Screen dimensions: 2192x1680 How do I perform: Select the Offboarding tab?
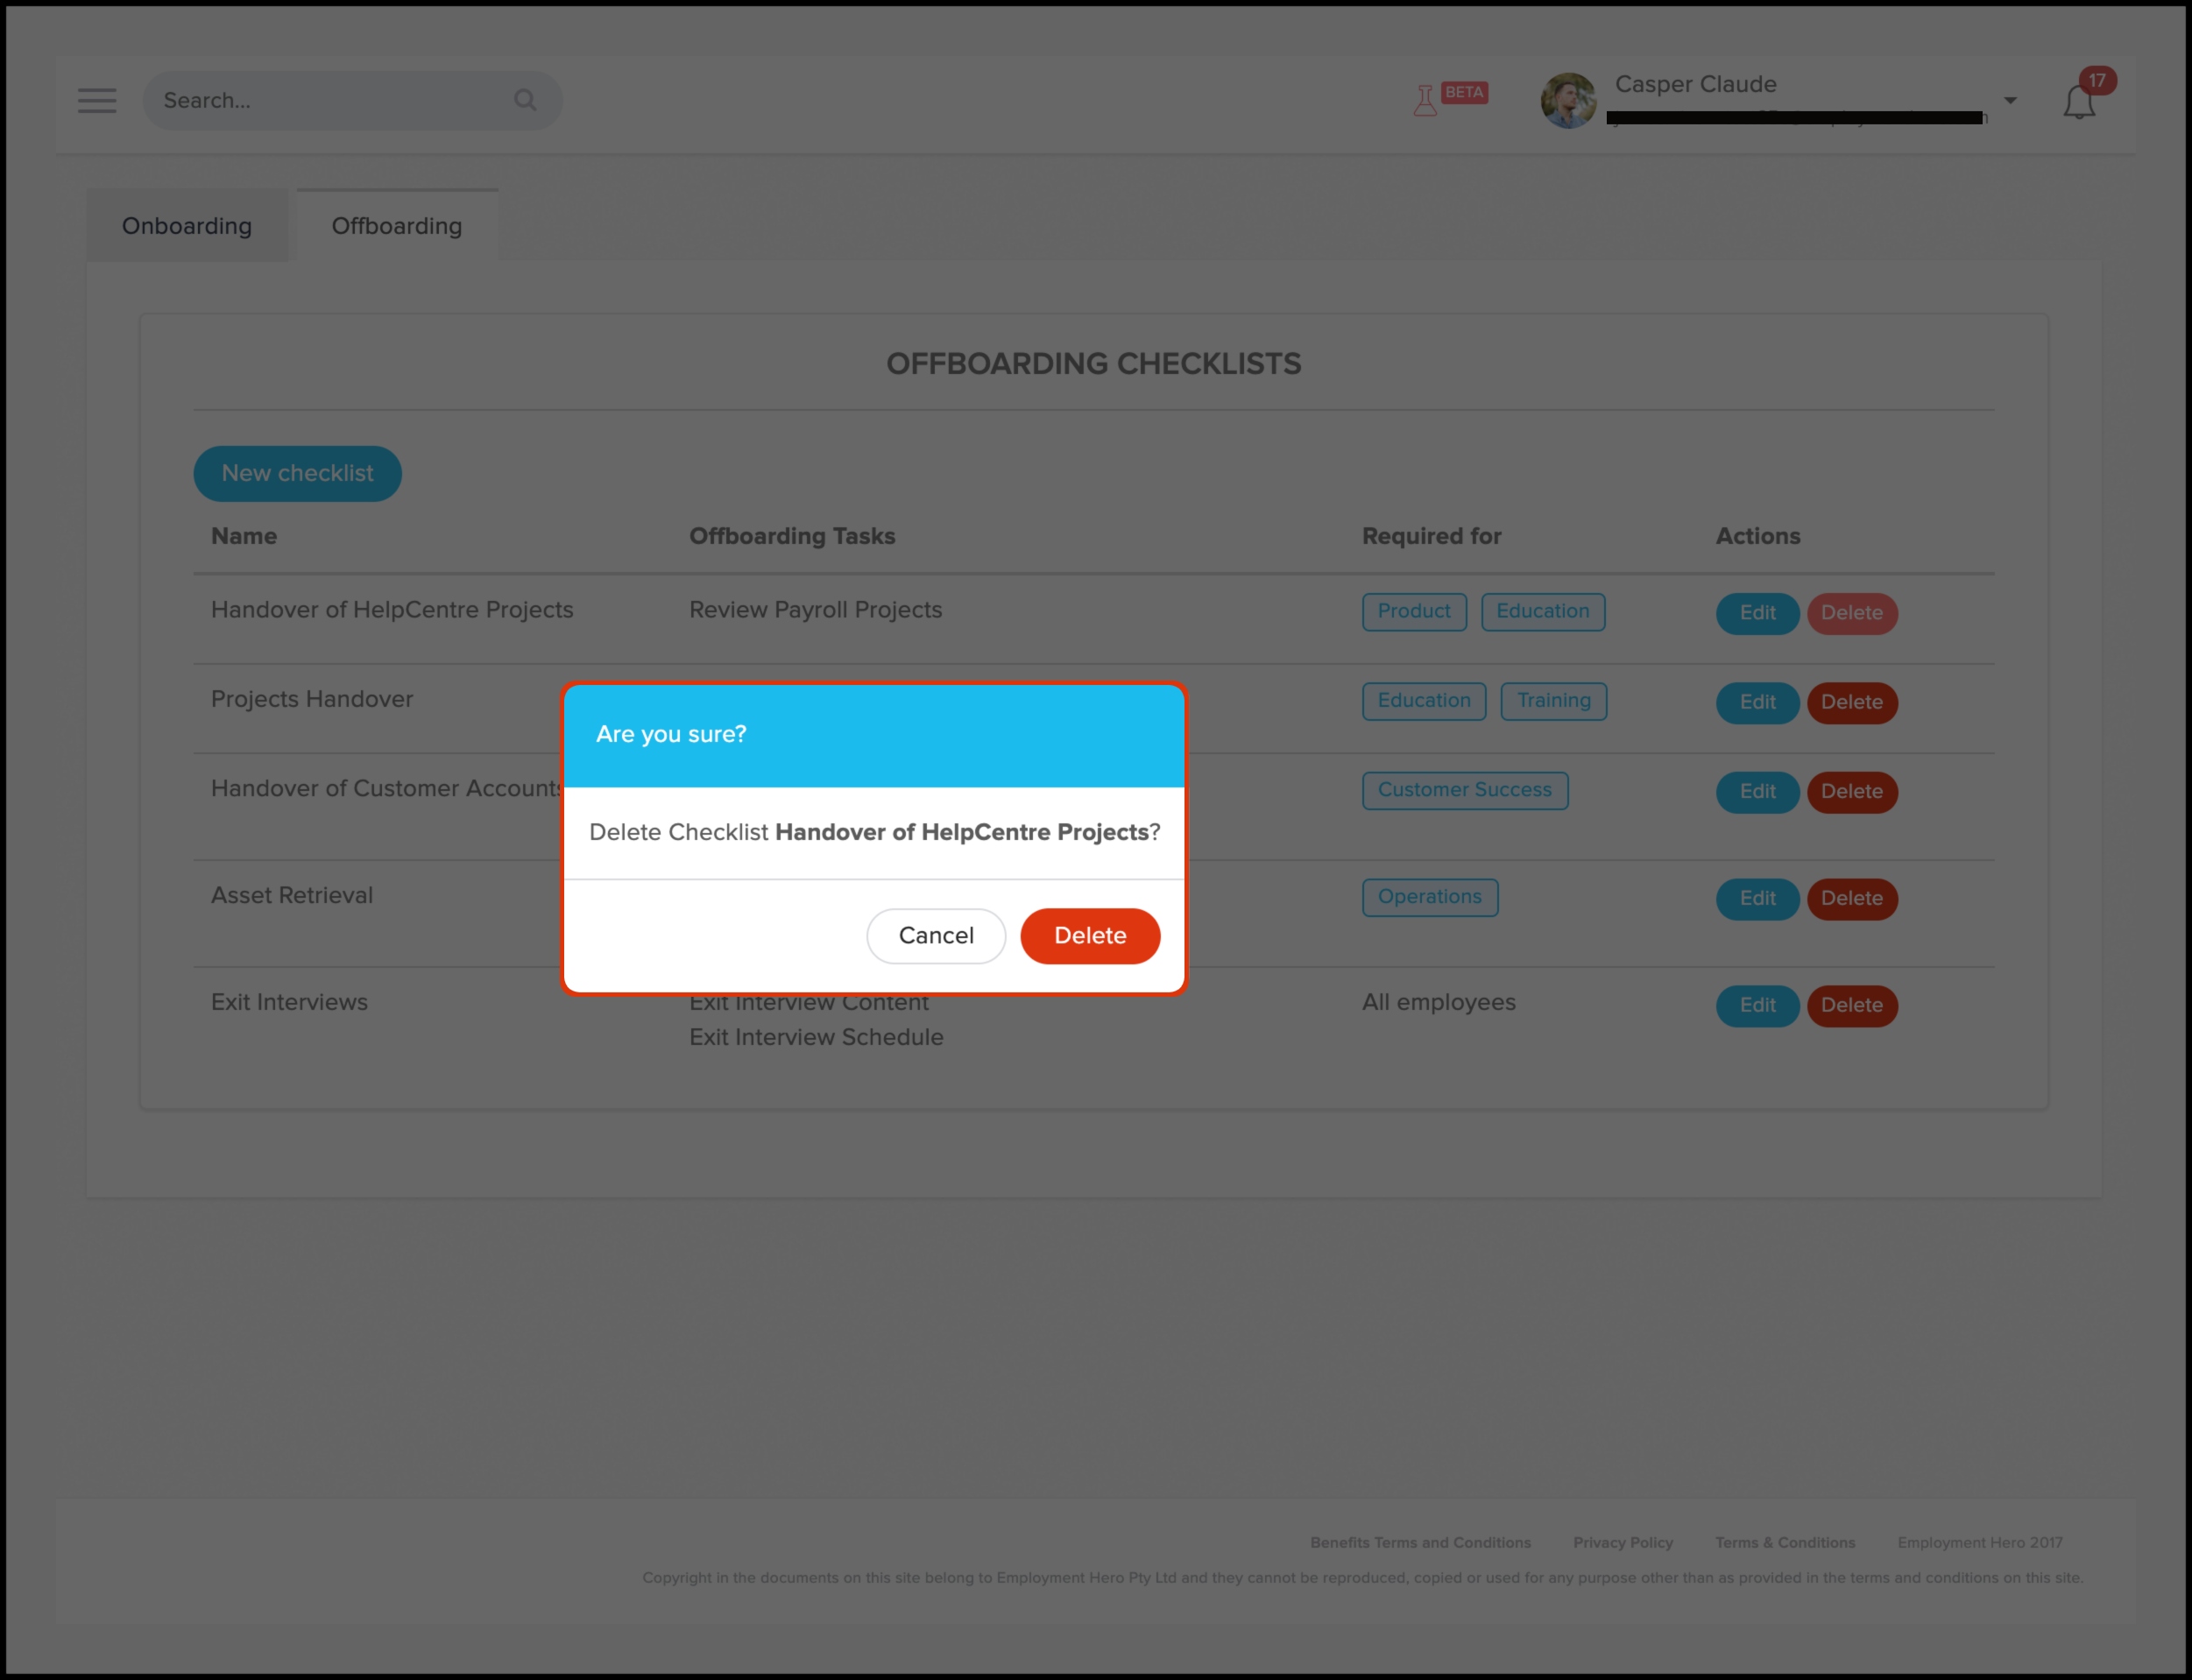pyautogui.click(x=397, y=226)
